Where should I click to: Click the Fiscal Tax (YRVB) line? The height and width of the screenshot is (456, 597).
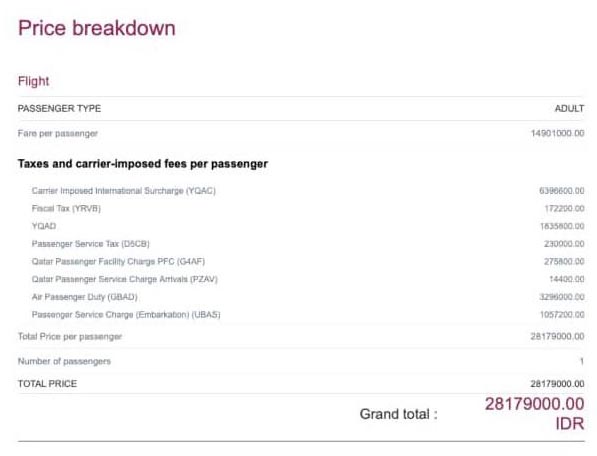coord(66,209)
